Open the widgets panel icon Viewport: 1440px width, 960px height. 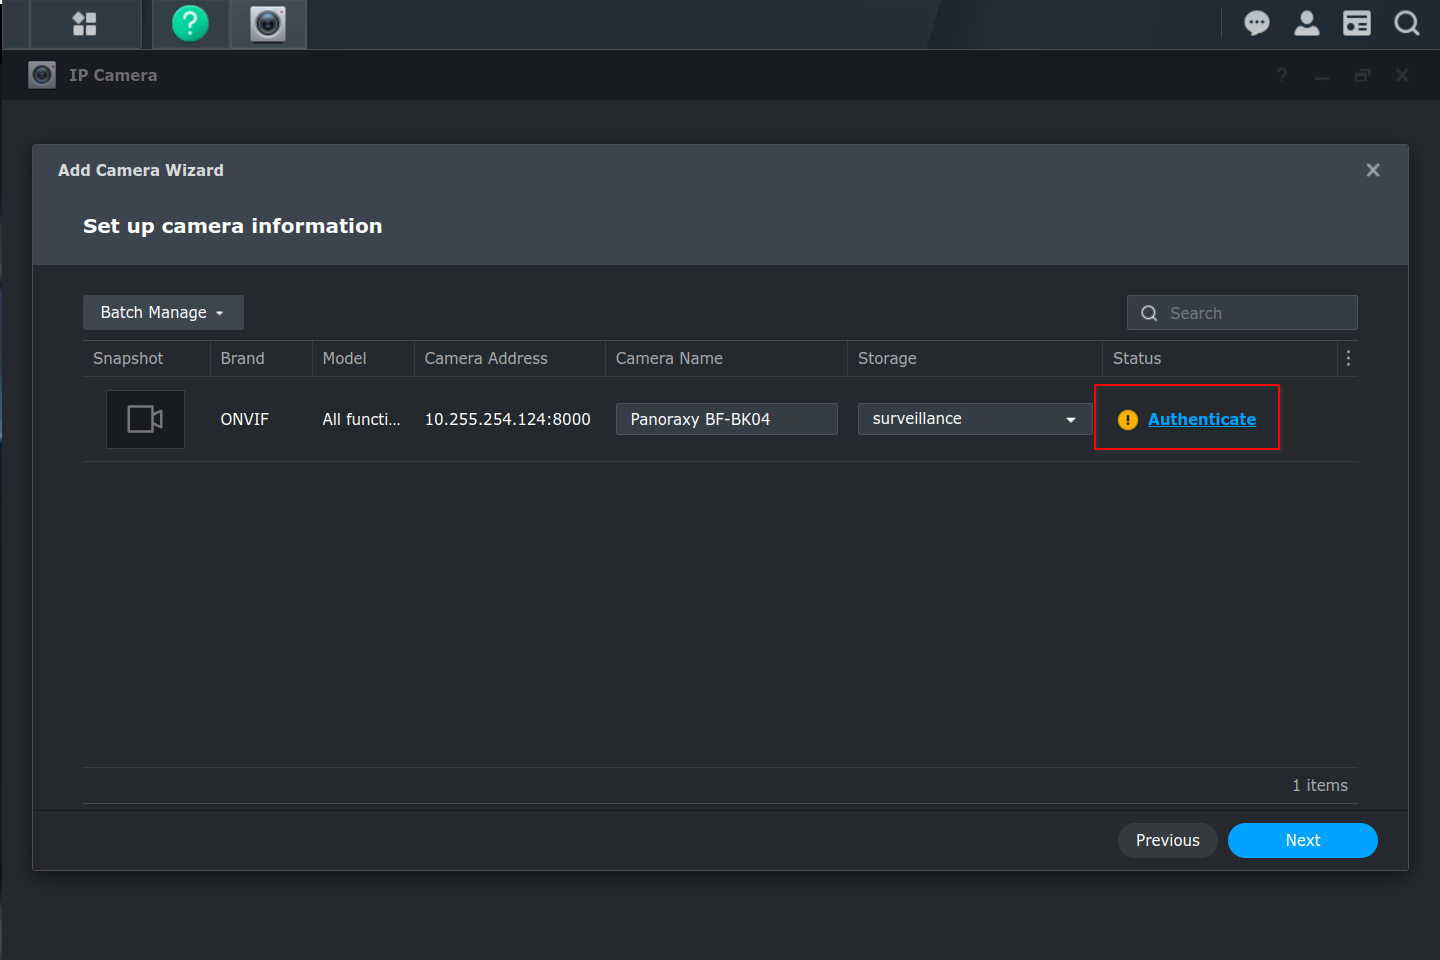(1356, 23)
